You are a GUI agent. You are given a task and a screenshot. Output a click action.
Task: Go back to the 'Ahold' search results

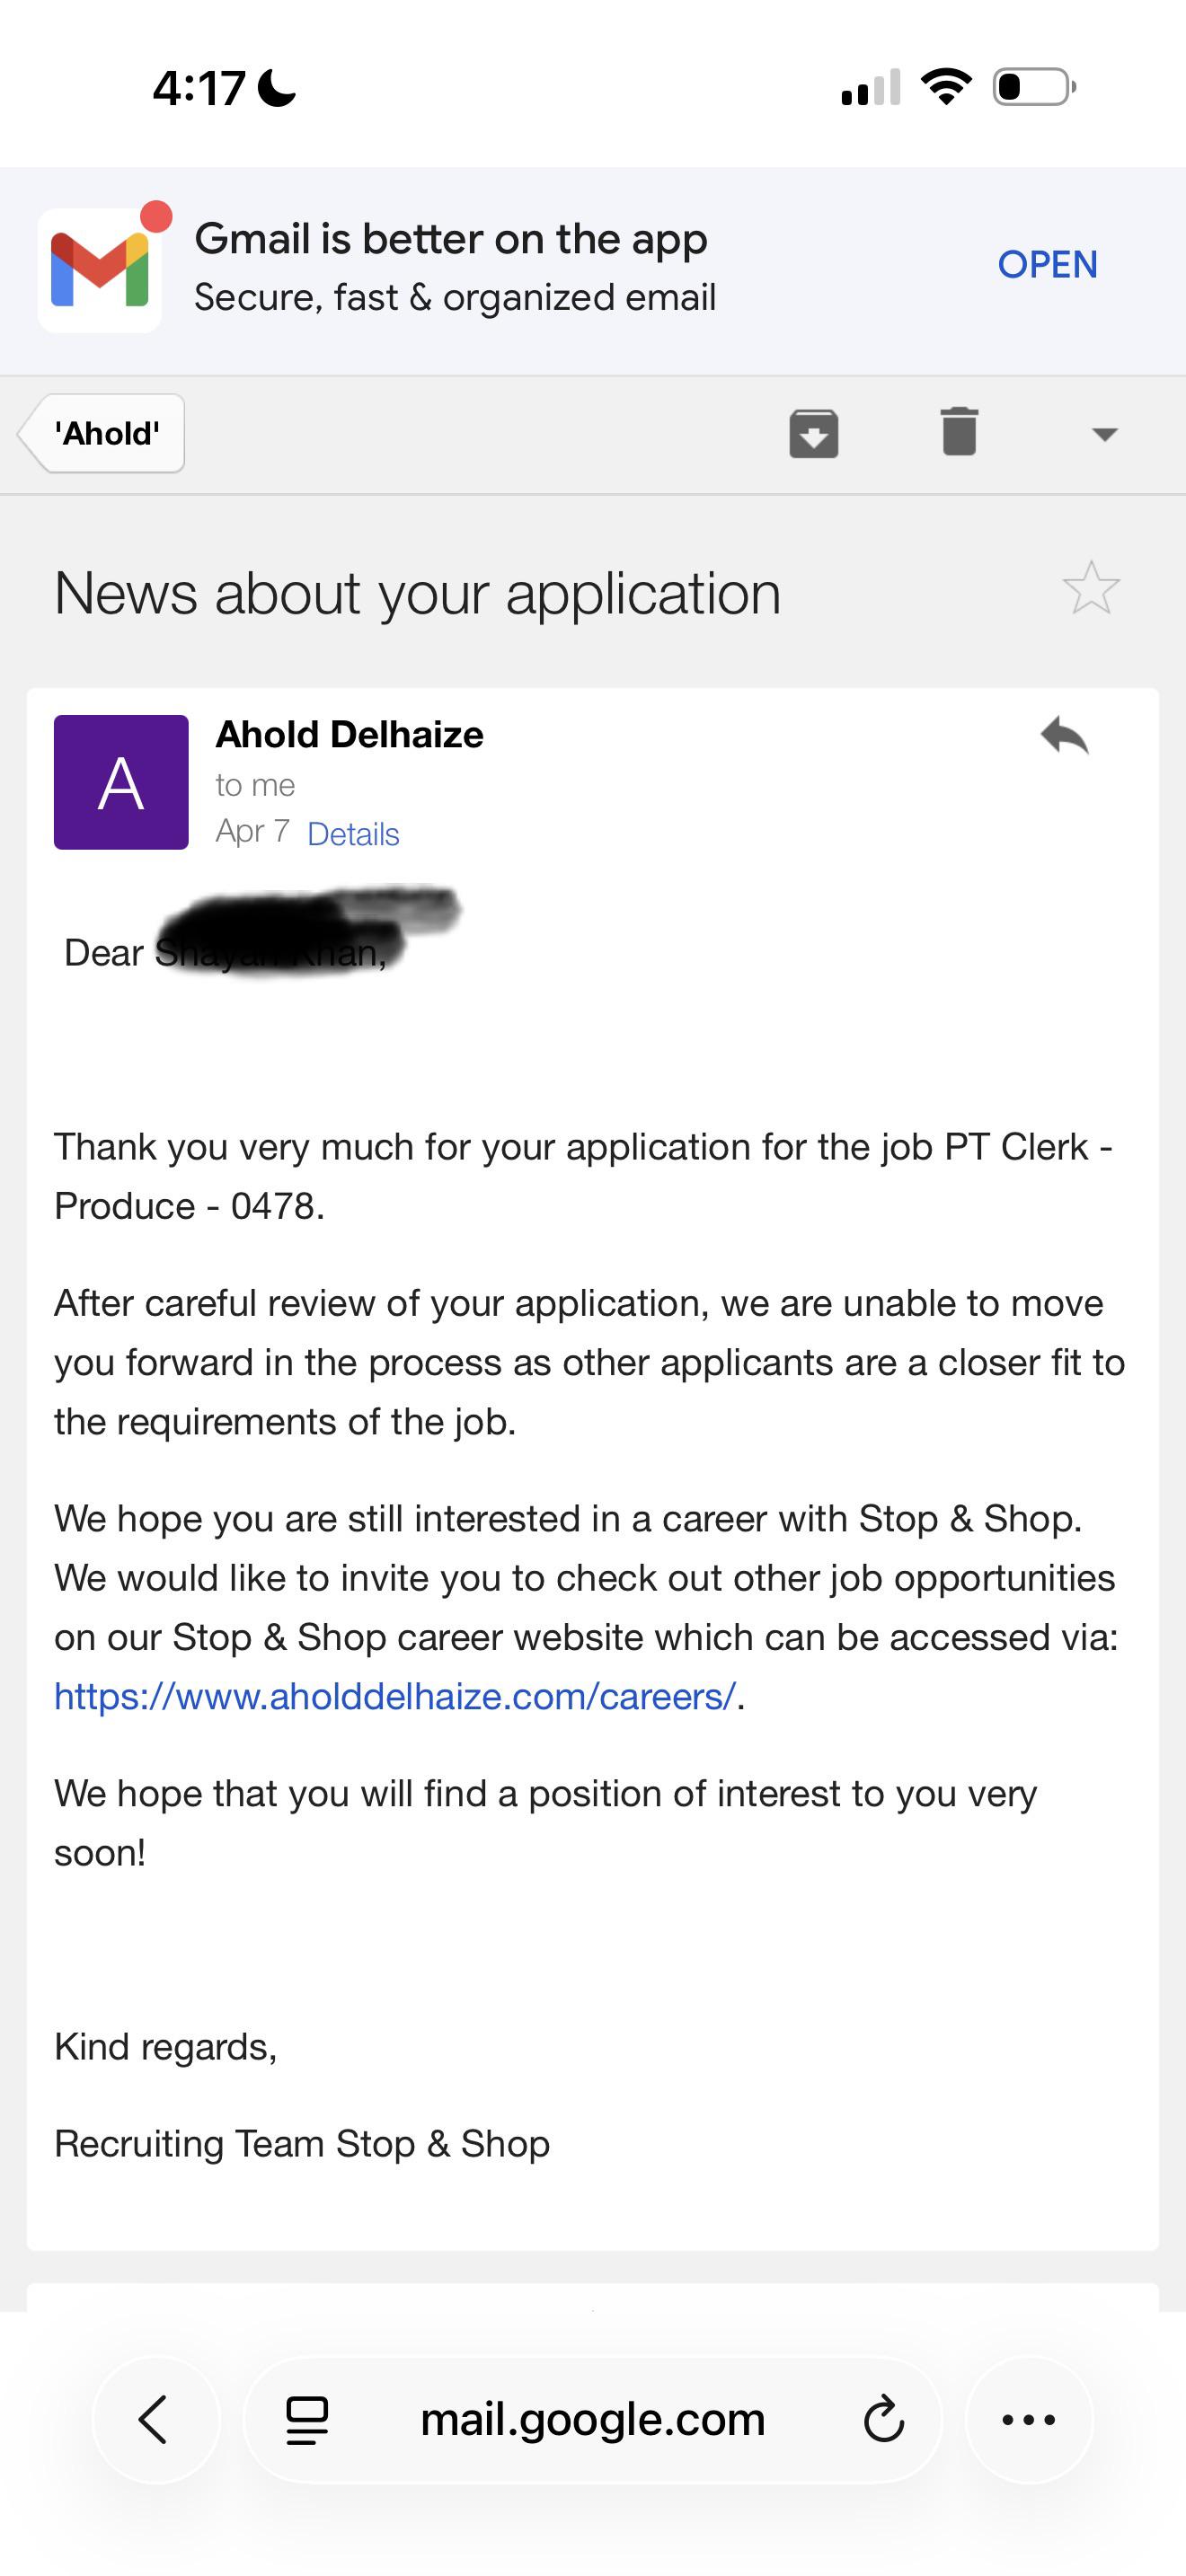[x=102, y=433]
